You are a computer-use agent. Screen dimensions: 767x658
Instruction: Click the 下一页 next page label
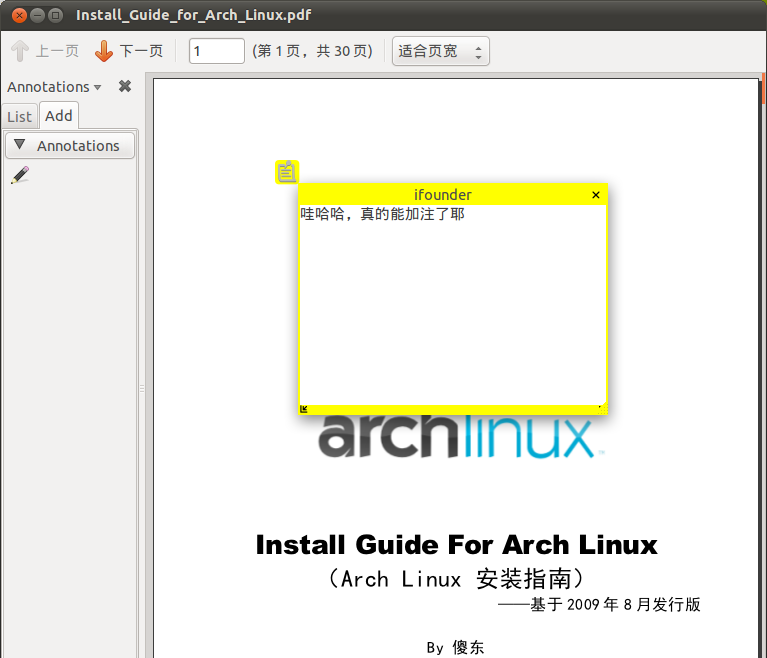coord(141,51)
